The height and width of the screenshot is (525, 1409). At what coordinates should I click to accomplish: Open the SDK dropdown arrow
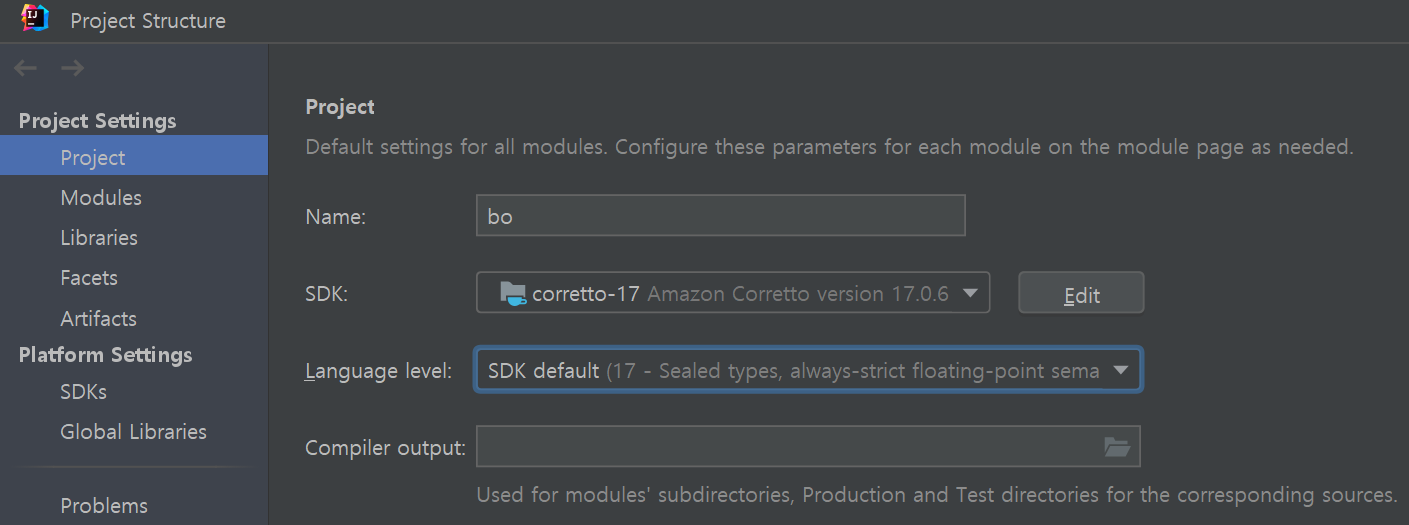(969, 293)
